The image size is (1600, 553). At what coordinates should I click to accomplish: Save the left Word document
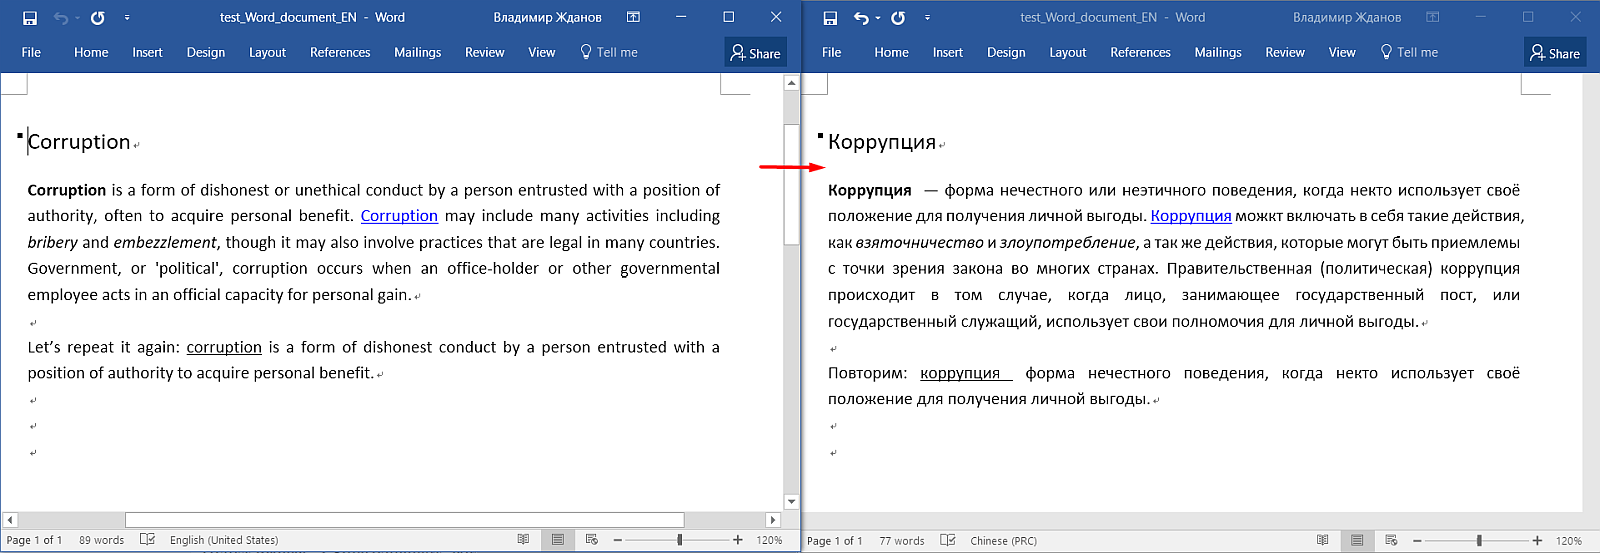[30, 18]
